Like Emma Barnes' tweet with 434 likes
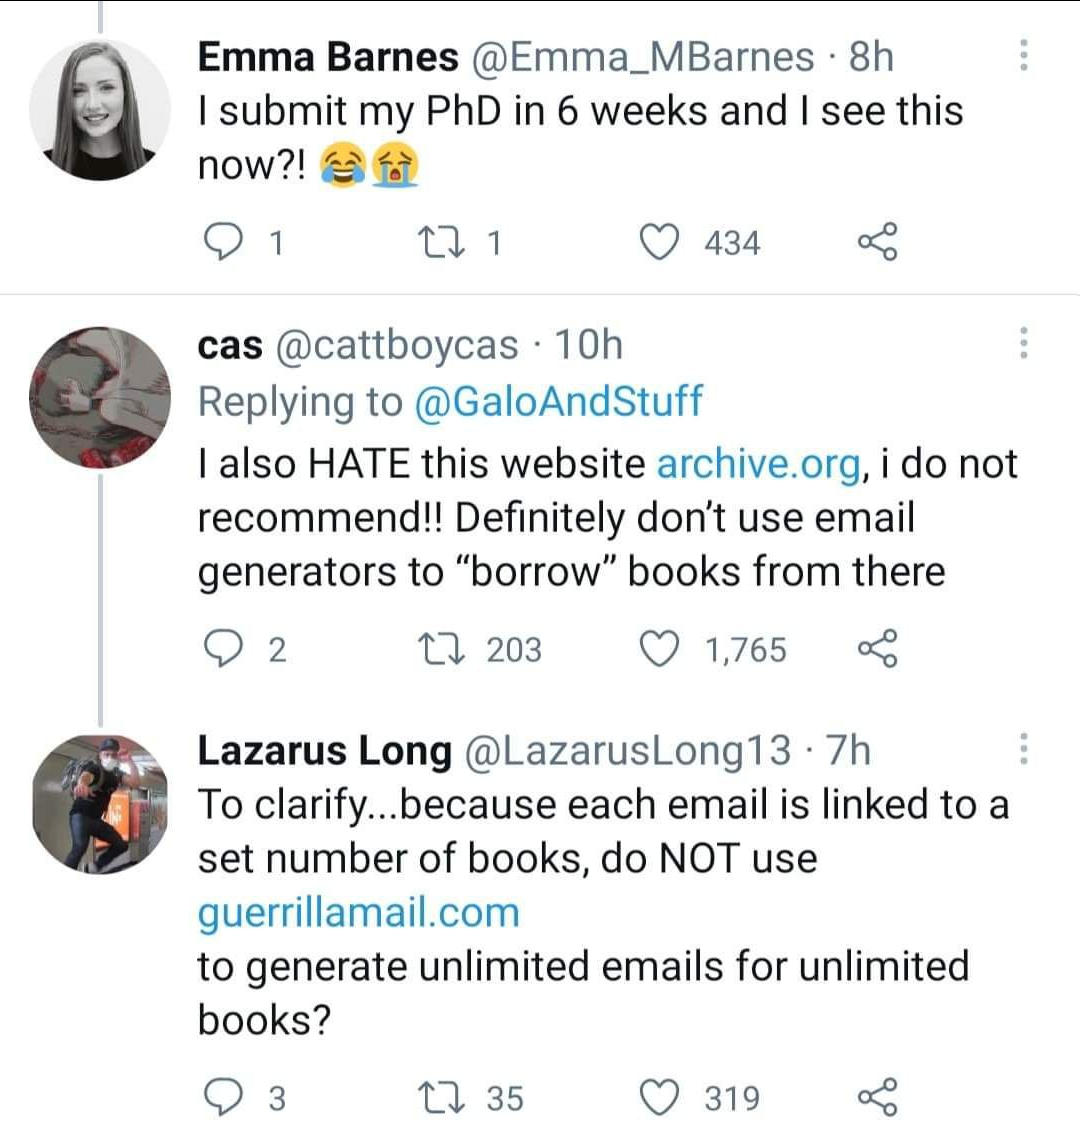This screenshot has width=1080, height=1144. [659, 243]
